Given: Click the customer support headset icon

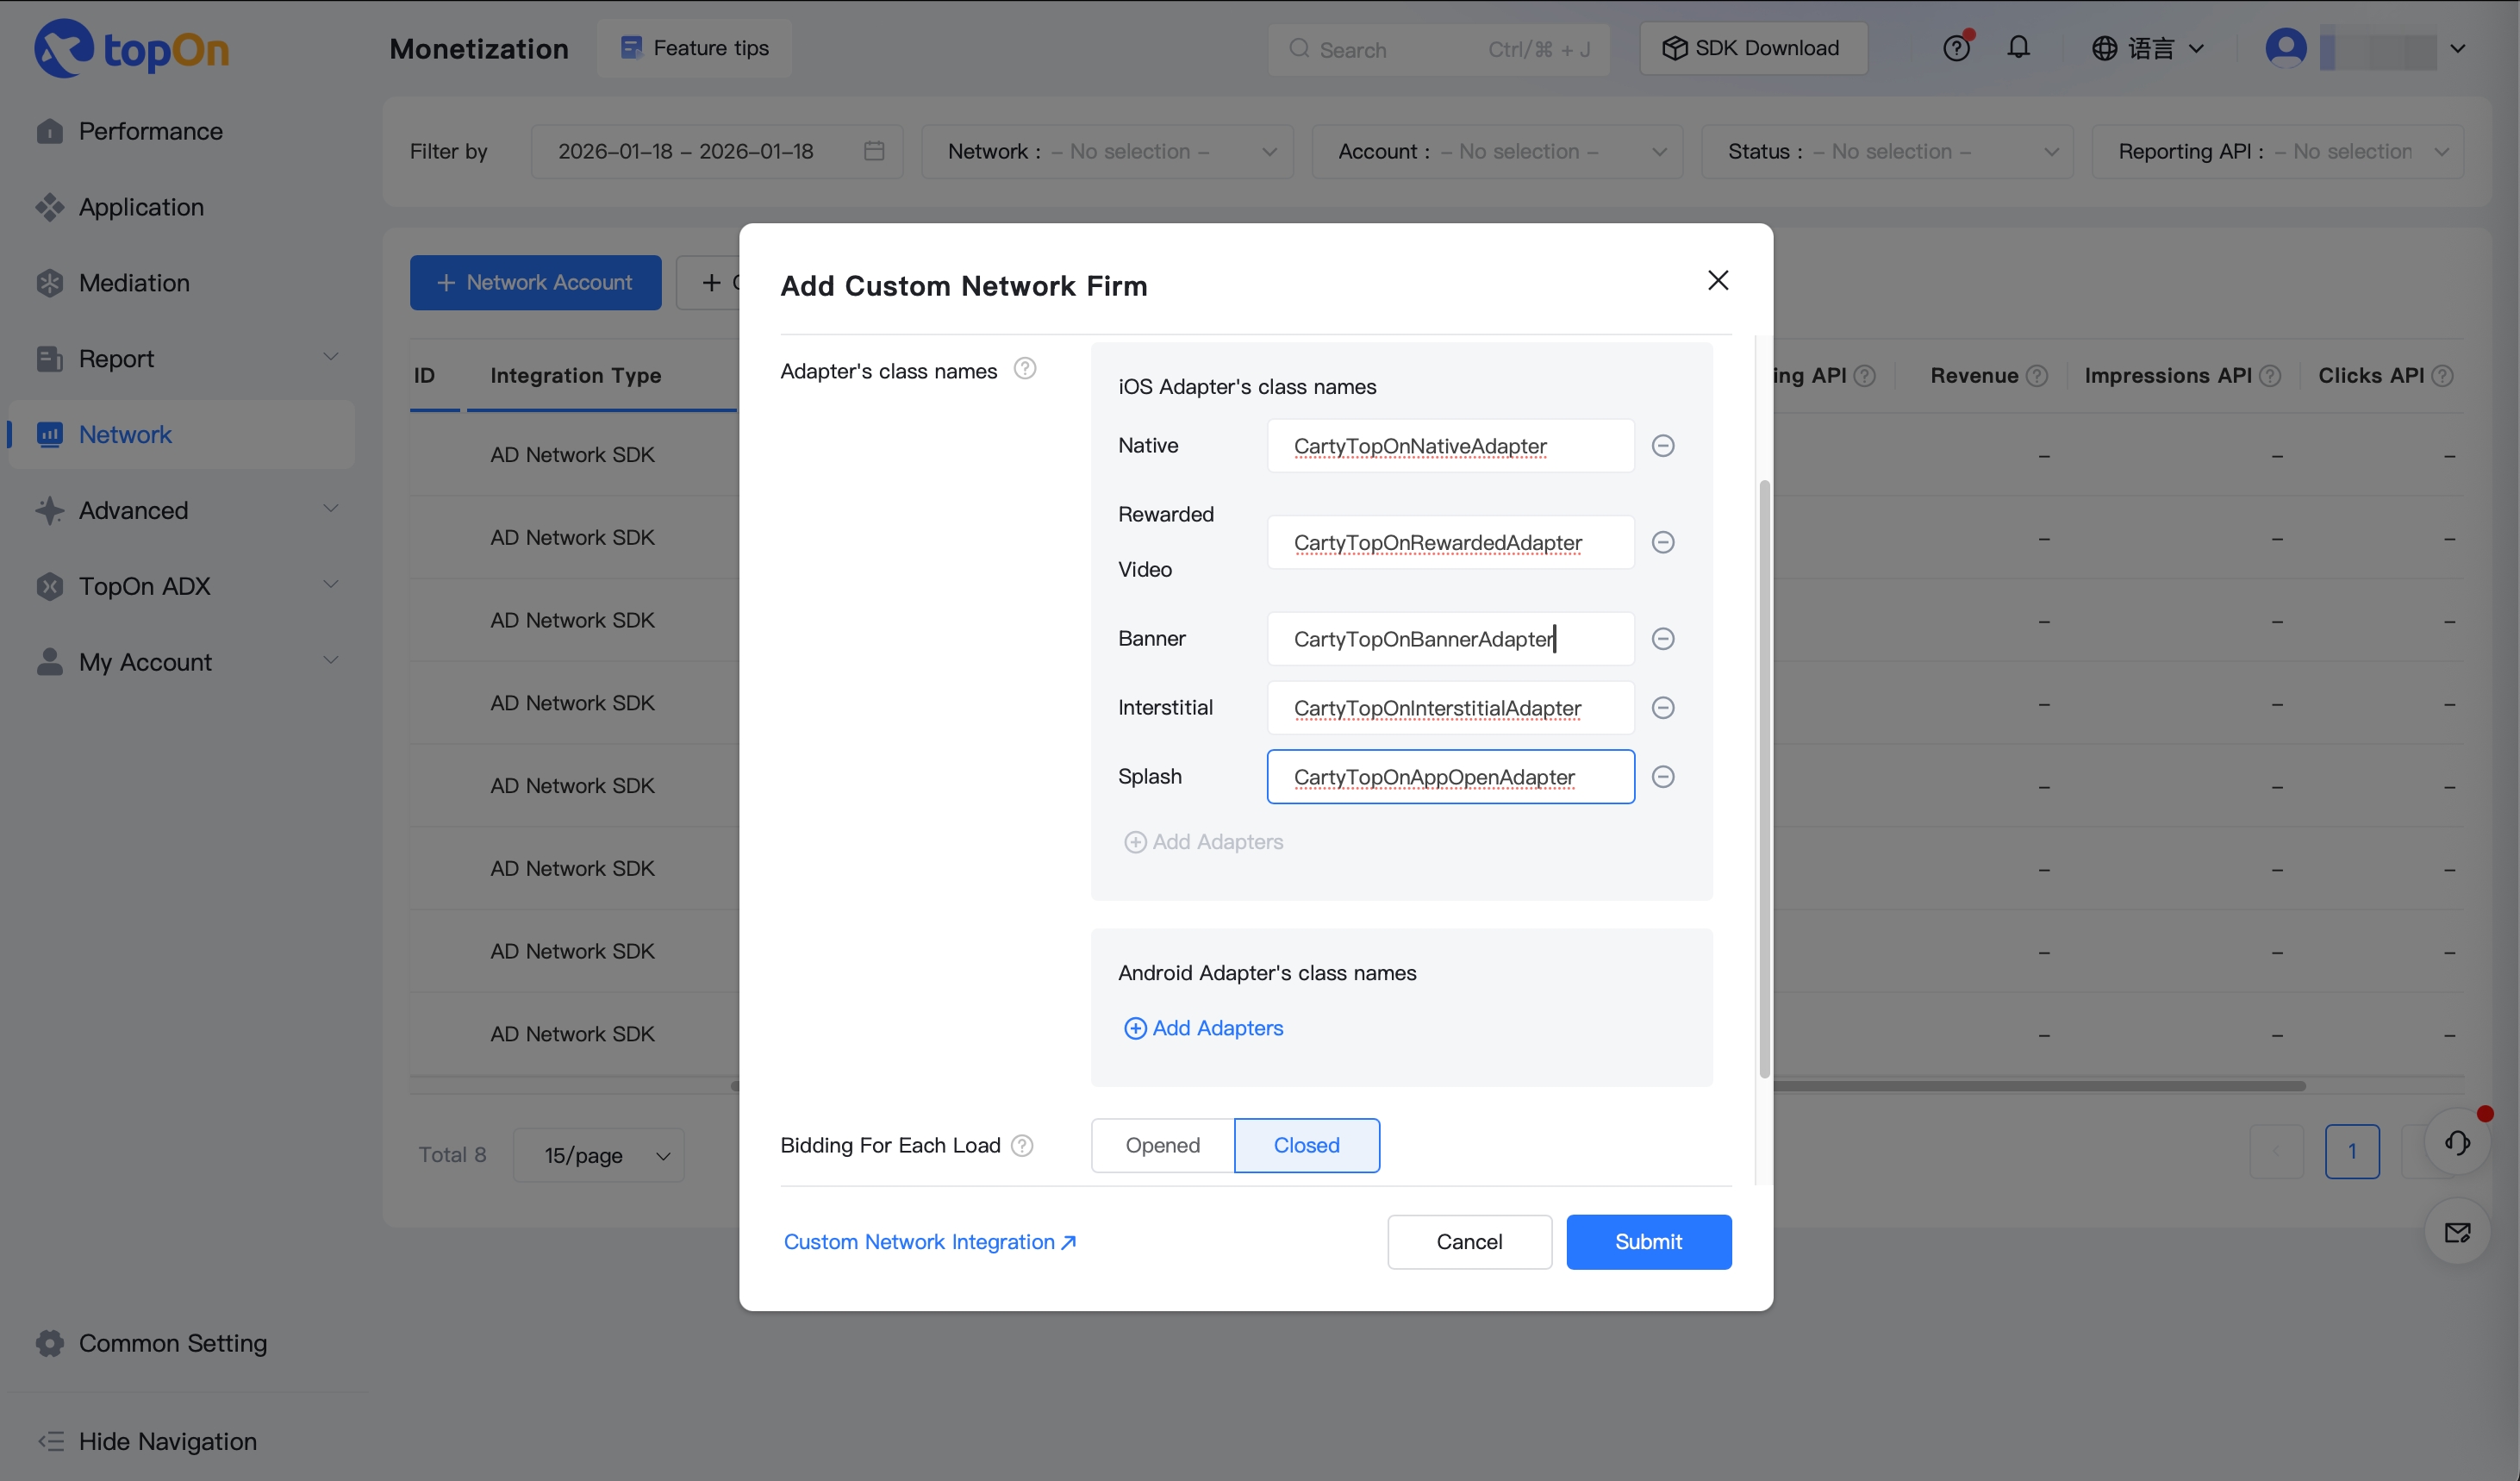Looking at the screenshot, I should coord(2459,1142).
